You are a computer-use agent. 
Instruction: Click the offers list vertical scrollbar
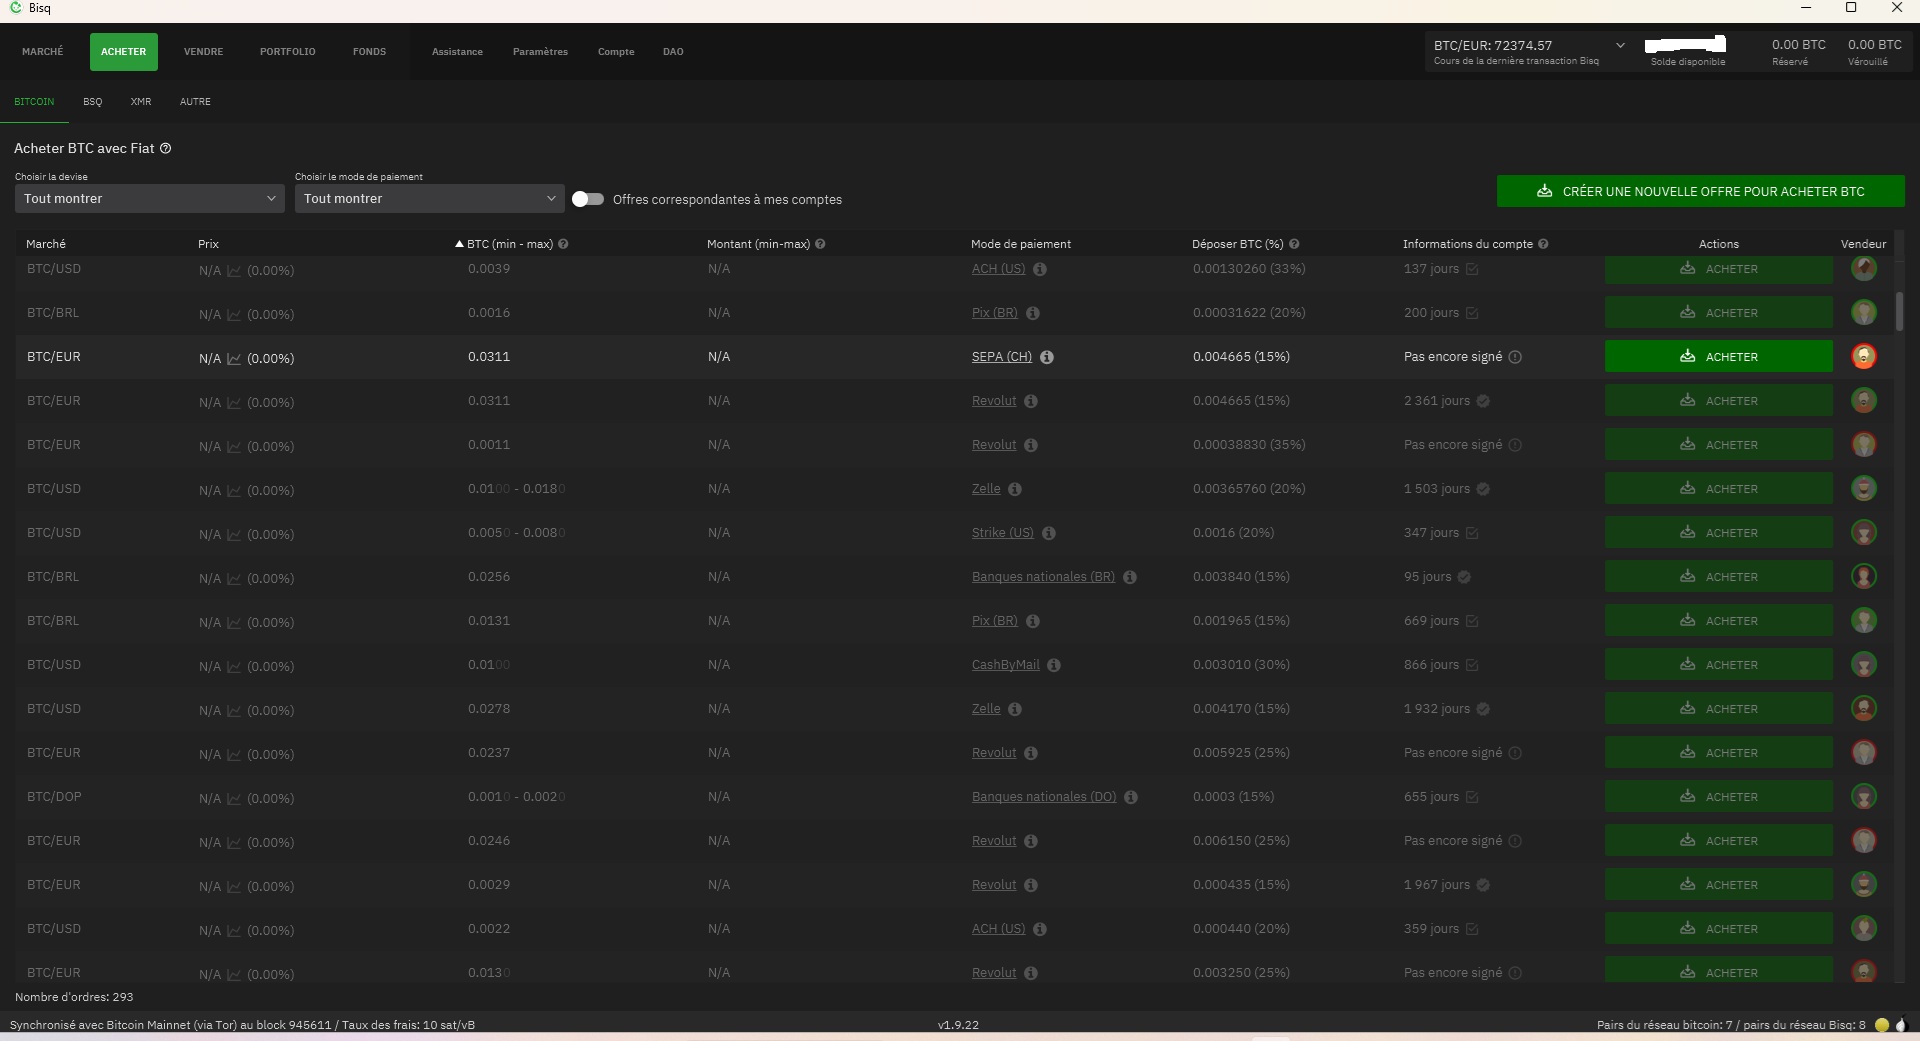(1899, 311)
